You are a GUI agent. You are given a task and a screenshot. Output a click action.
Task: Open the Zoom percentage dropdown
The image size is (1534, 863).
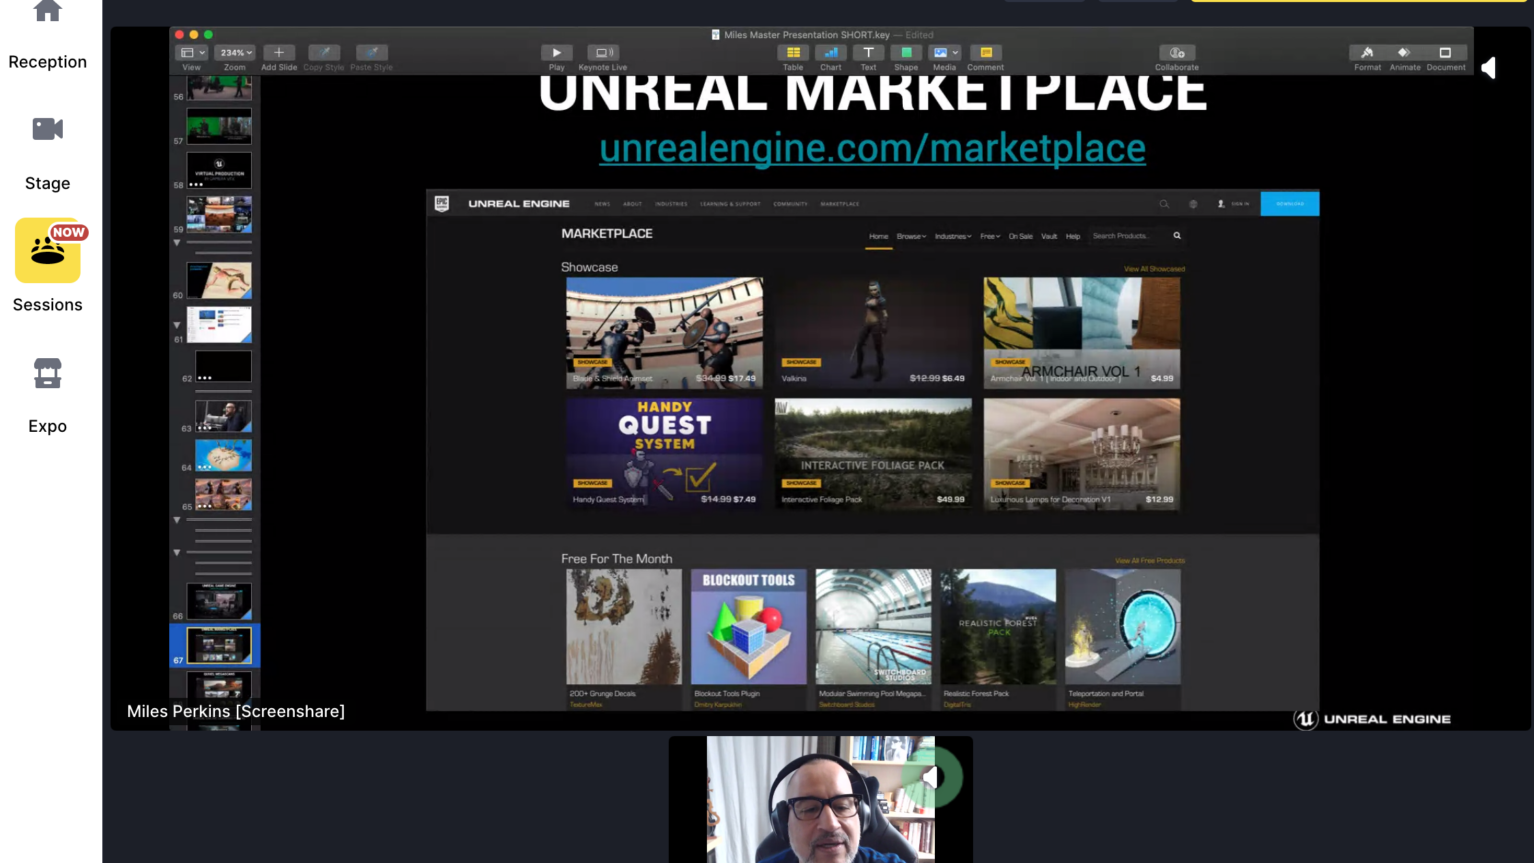point(235,53)
